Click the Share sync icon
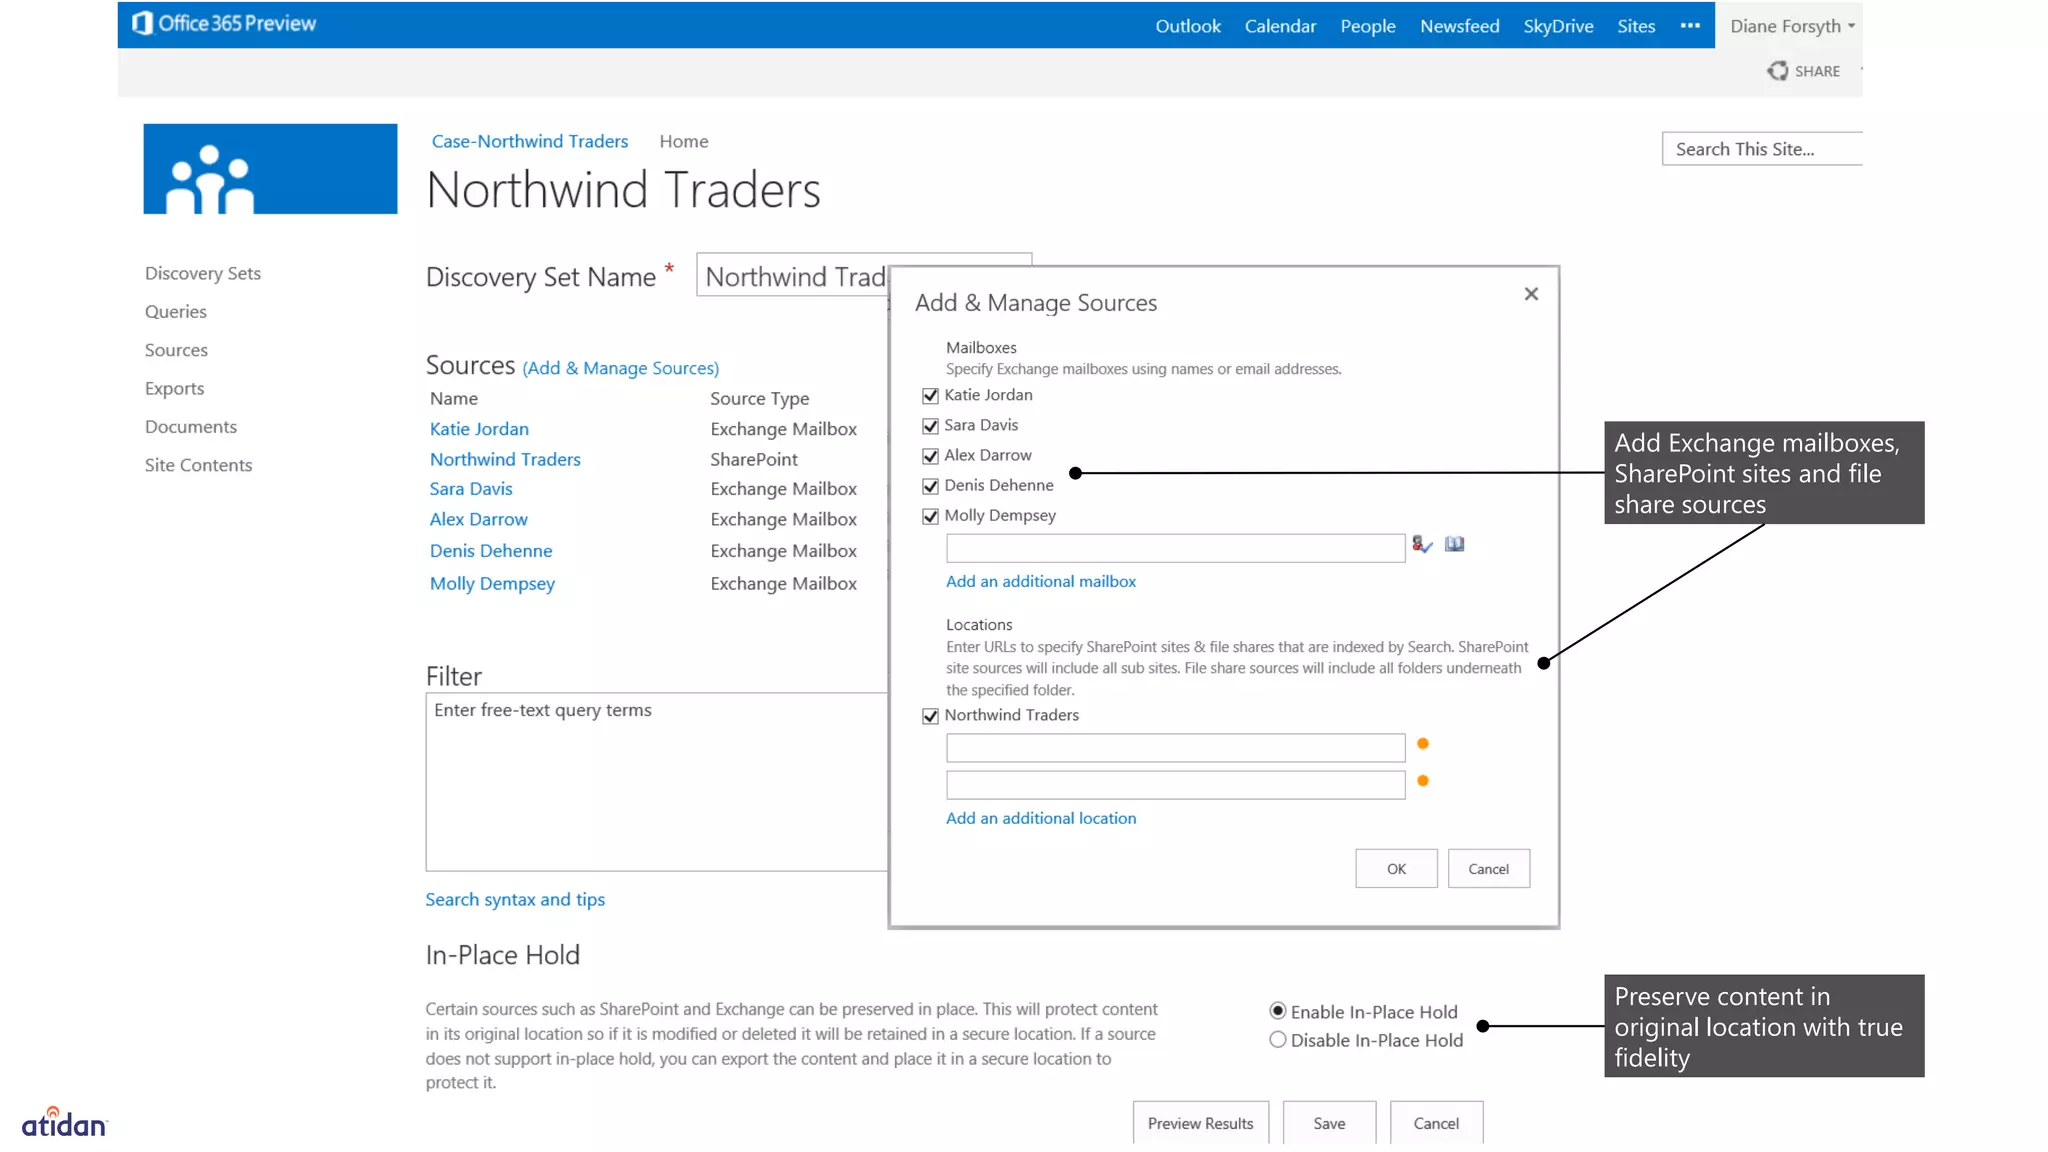 [x=1777, y=71]
